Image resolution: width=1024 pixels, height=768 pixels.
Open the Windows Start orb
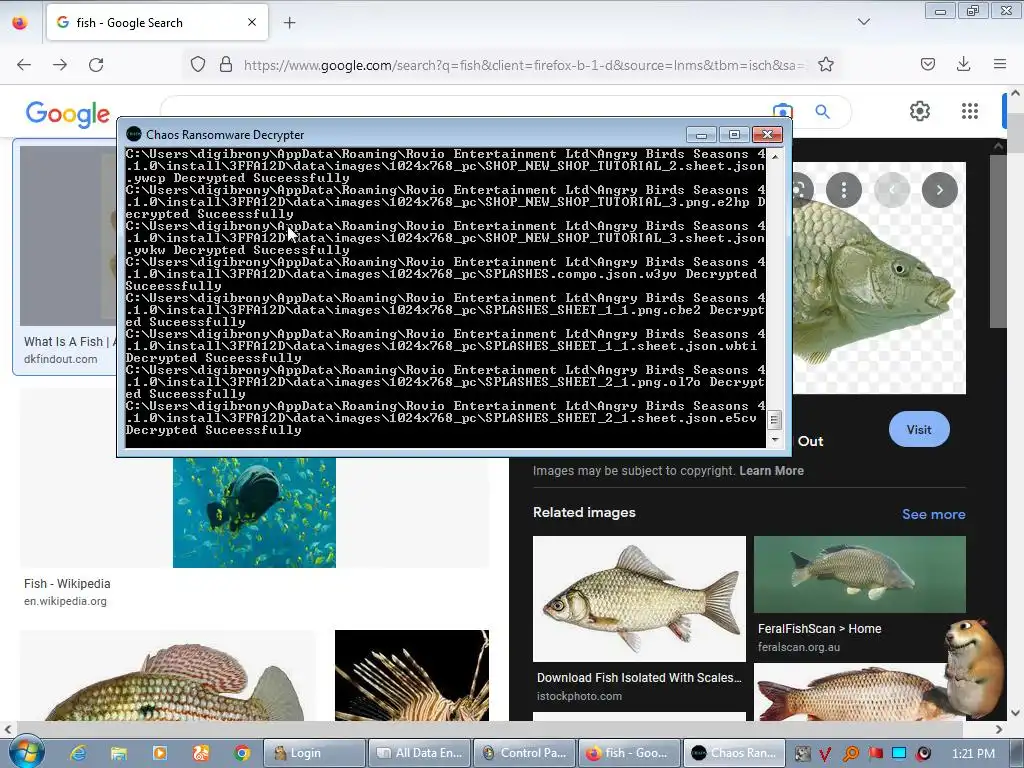tap(27, 752)
